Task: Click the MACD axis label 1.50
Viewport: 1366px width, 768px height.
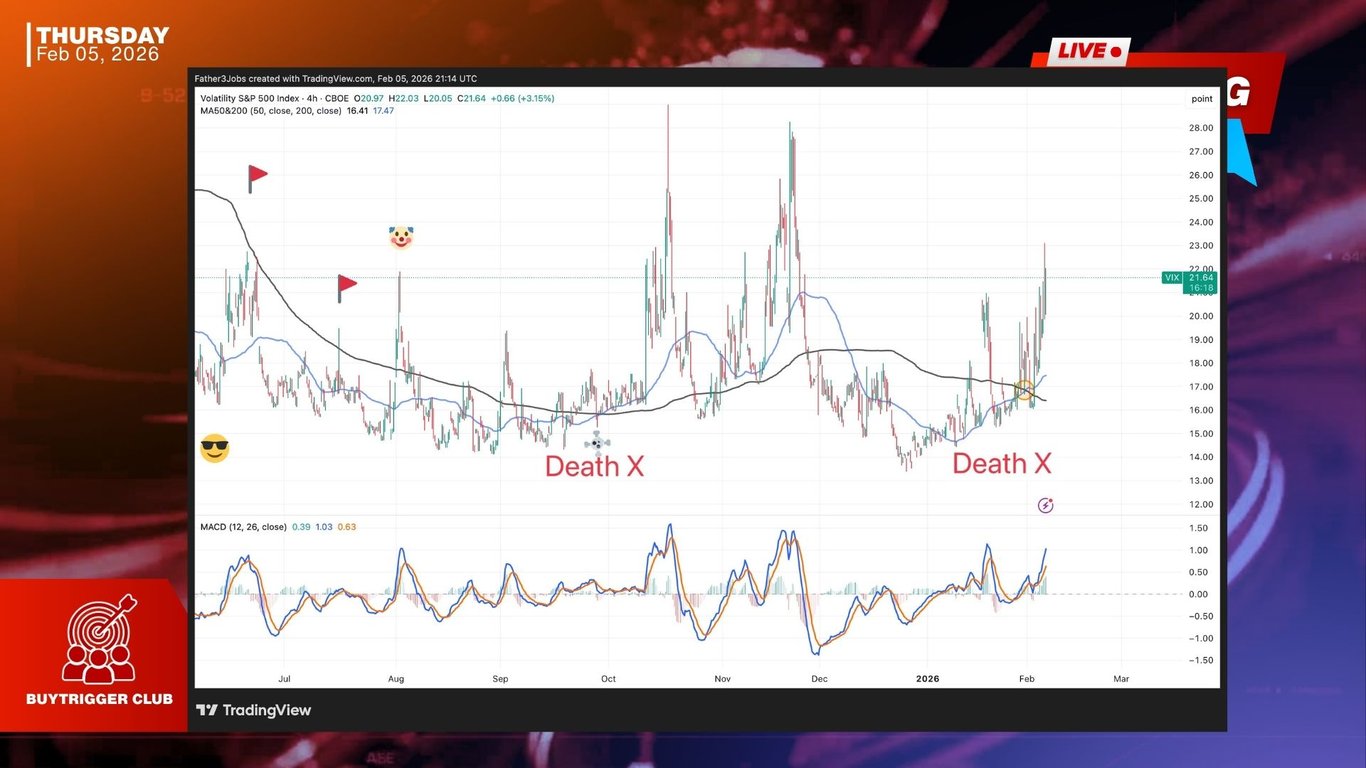Action: [x=1199, y=528]
